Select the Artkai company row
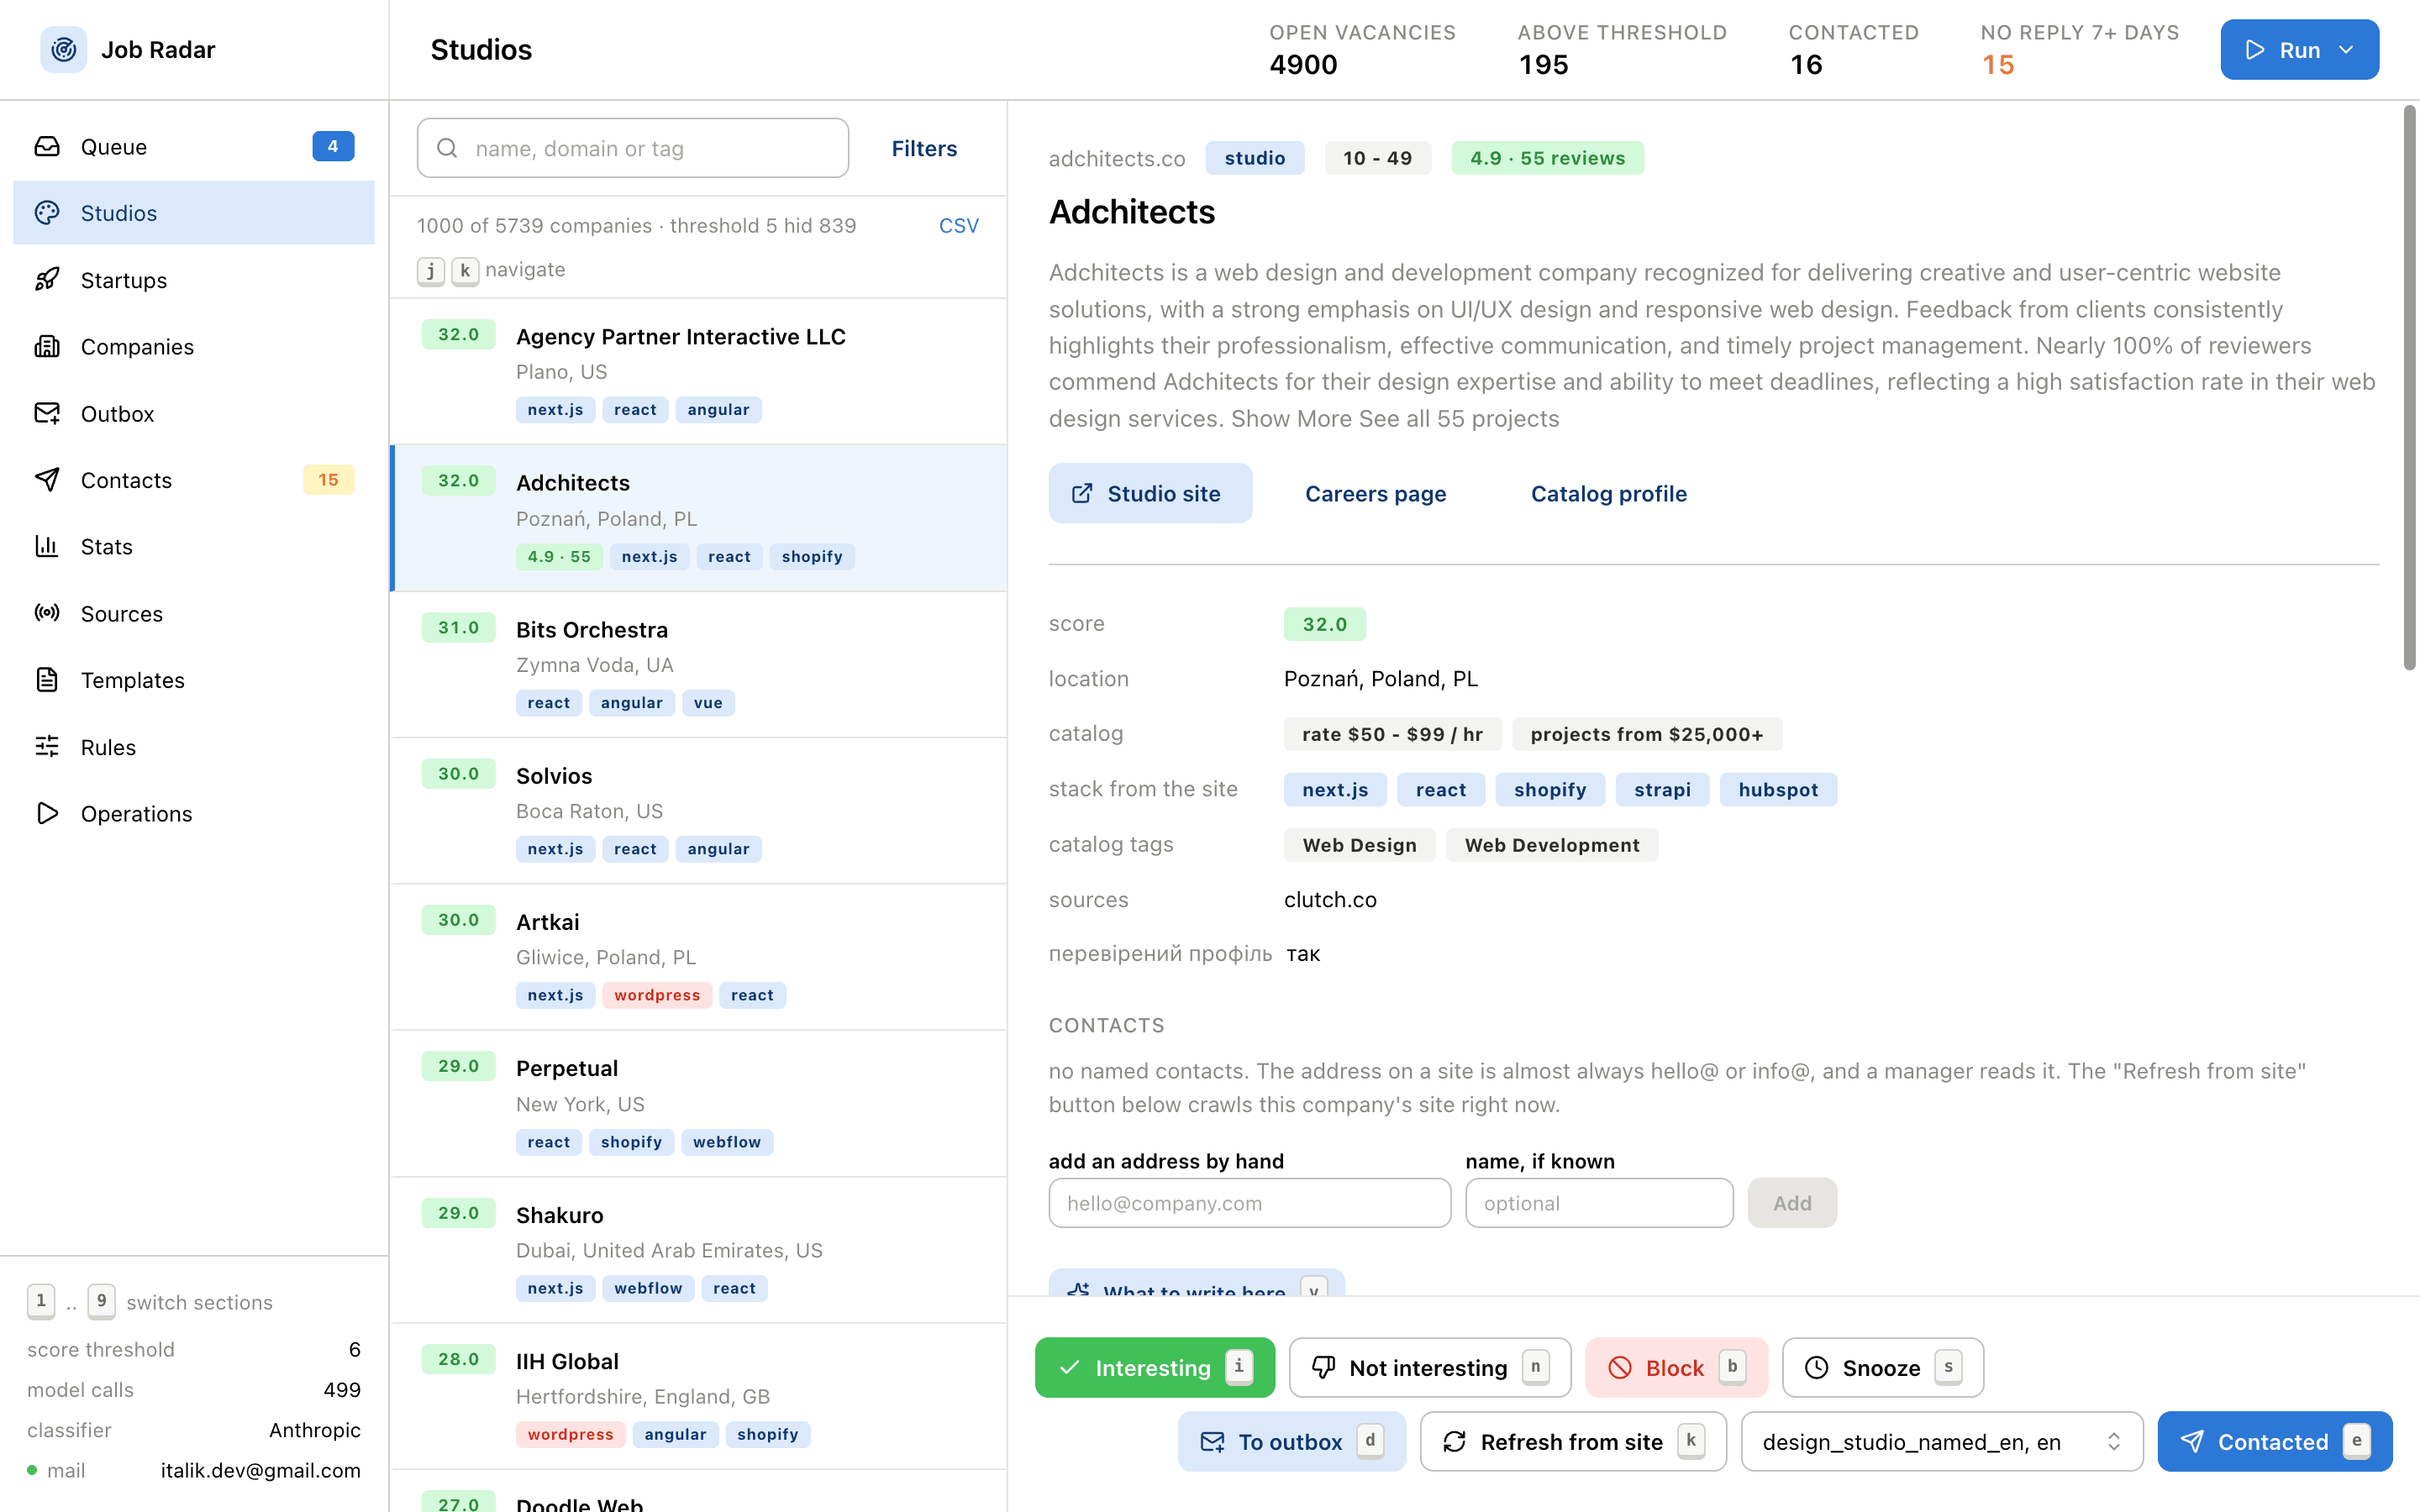 click(x=699, y=957)
